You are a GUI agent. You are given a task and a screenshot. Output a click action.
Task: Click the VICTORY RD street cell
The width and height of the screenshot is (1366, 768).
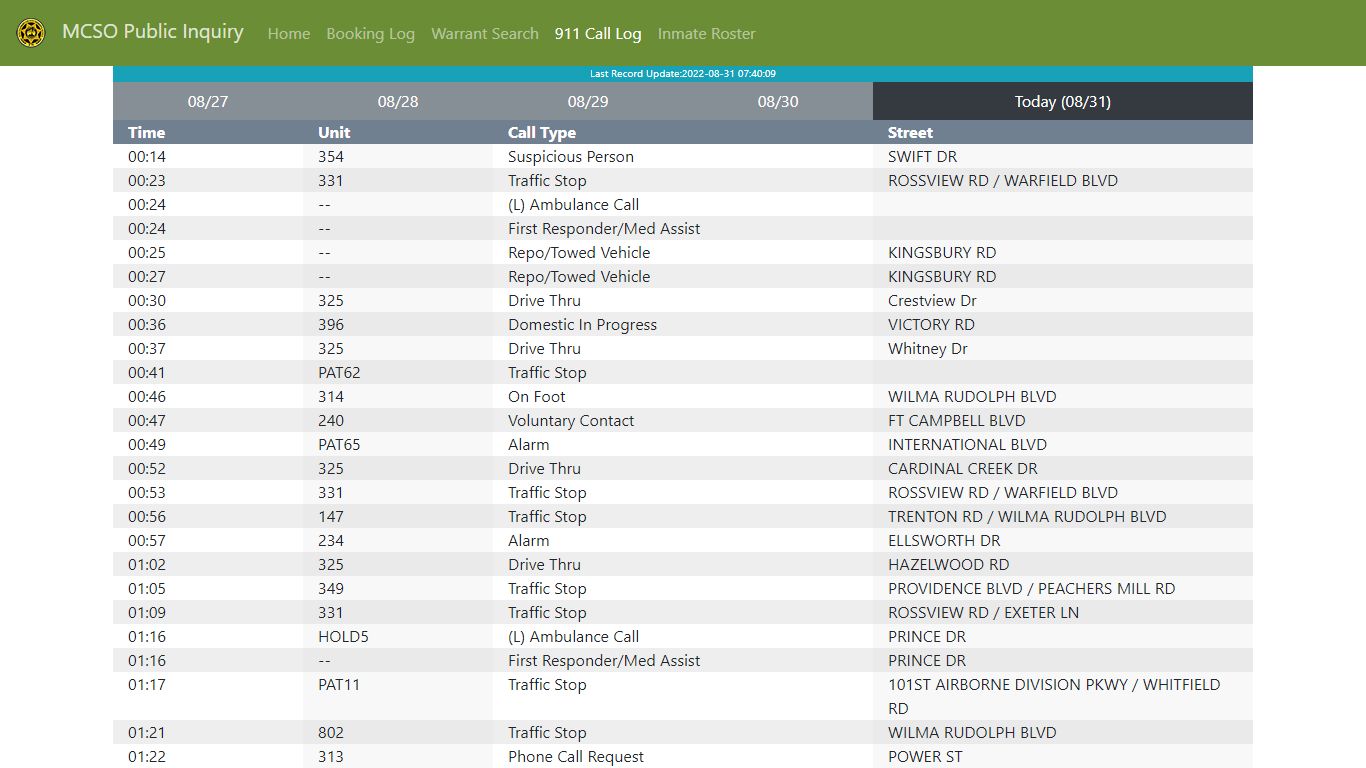tap(1063, 324)
